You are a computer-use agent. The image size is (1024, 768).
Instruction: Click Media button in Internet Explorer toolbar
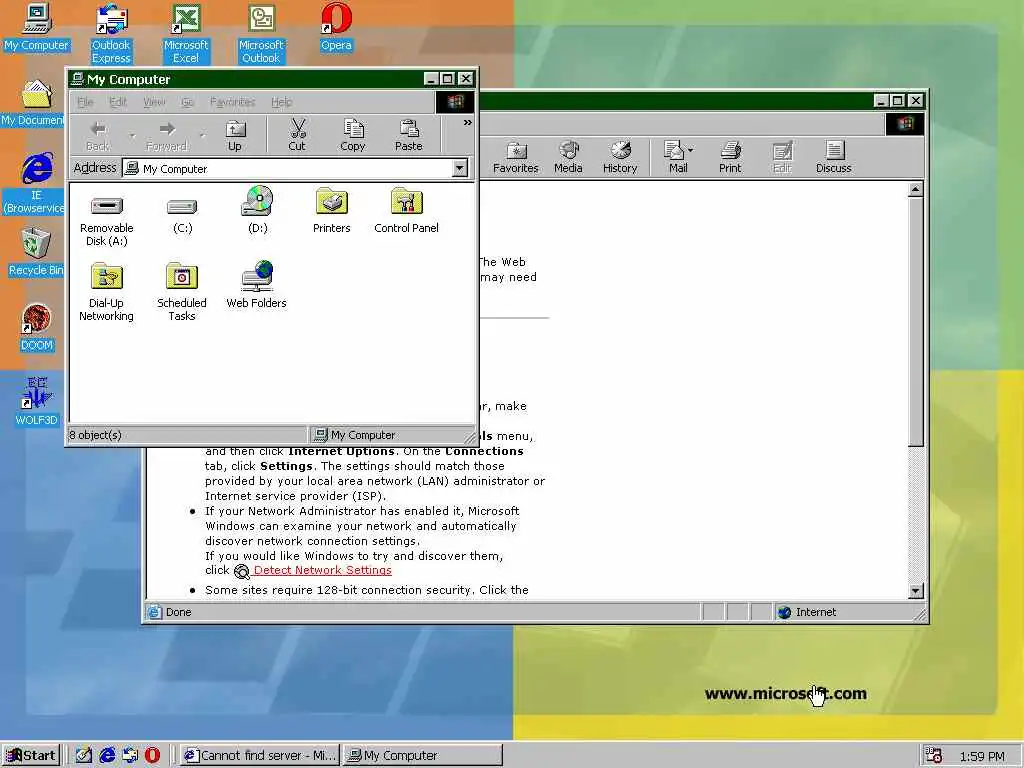click(568, 158)
